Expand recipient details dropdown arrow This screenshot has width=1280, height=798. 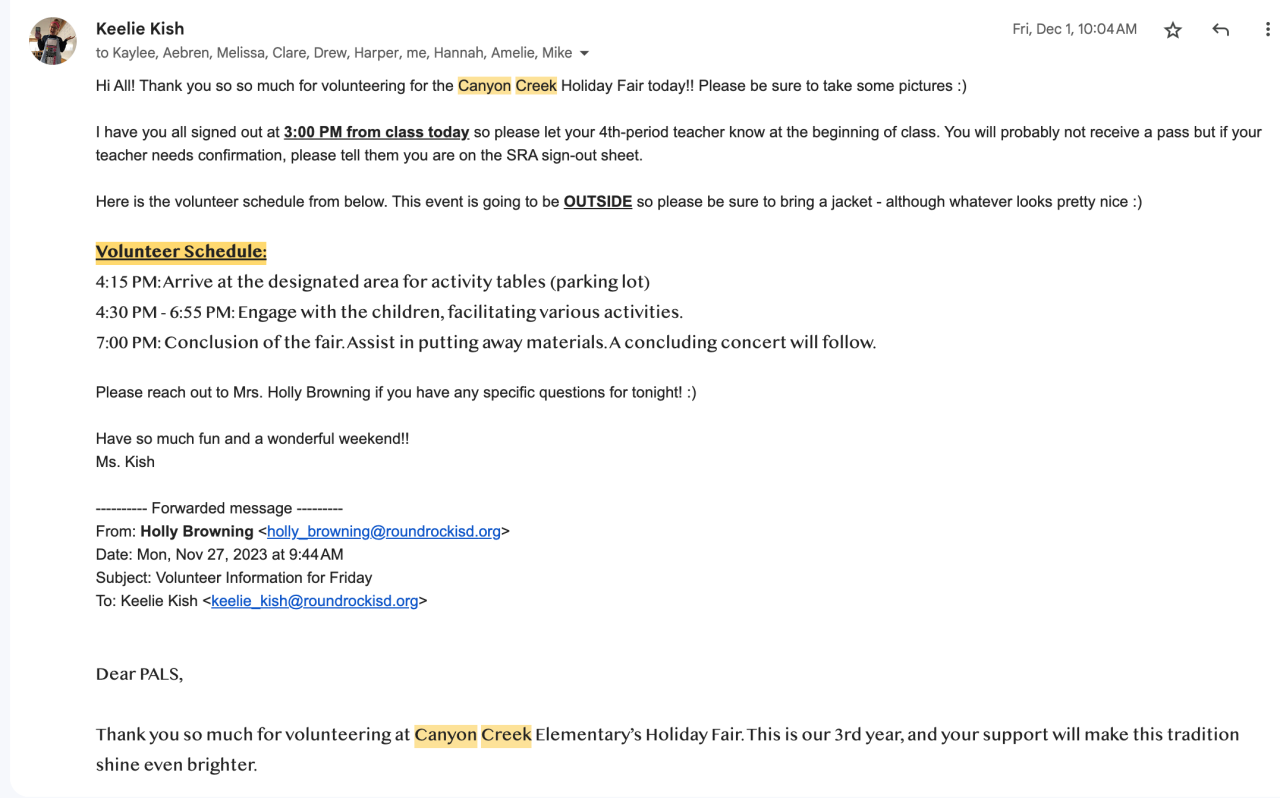[x=585, y=53]
